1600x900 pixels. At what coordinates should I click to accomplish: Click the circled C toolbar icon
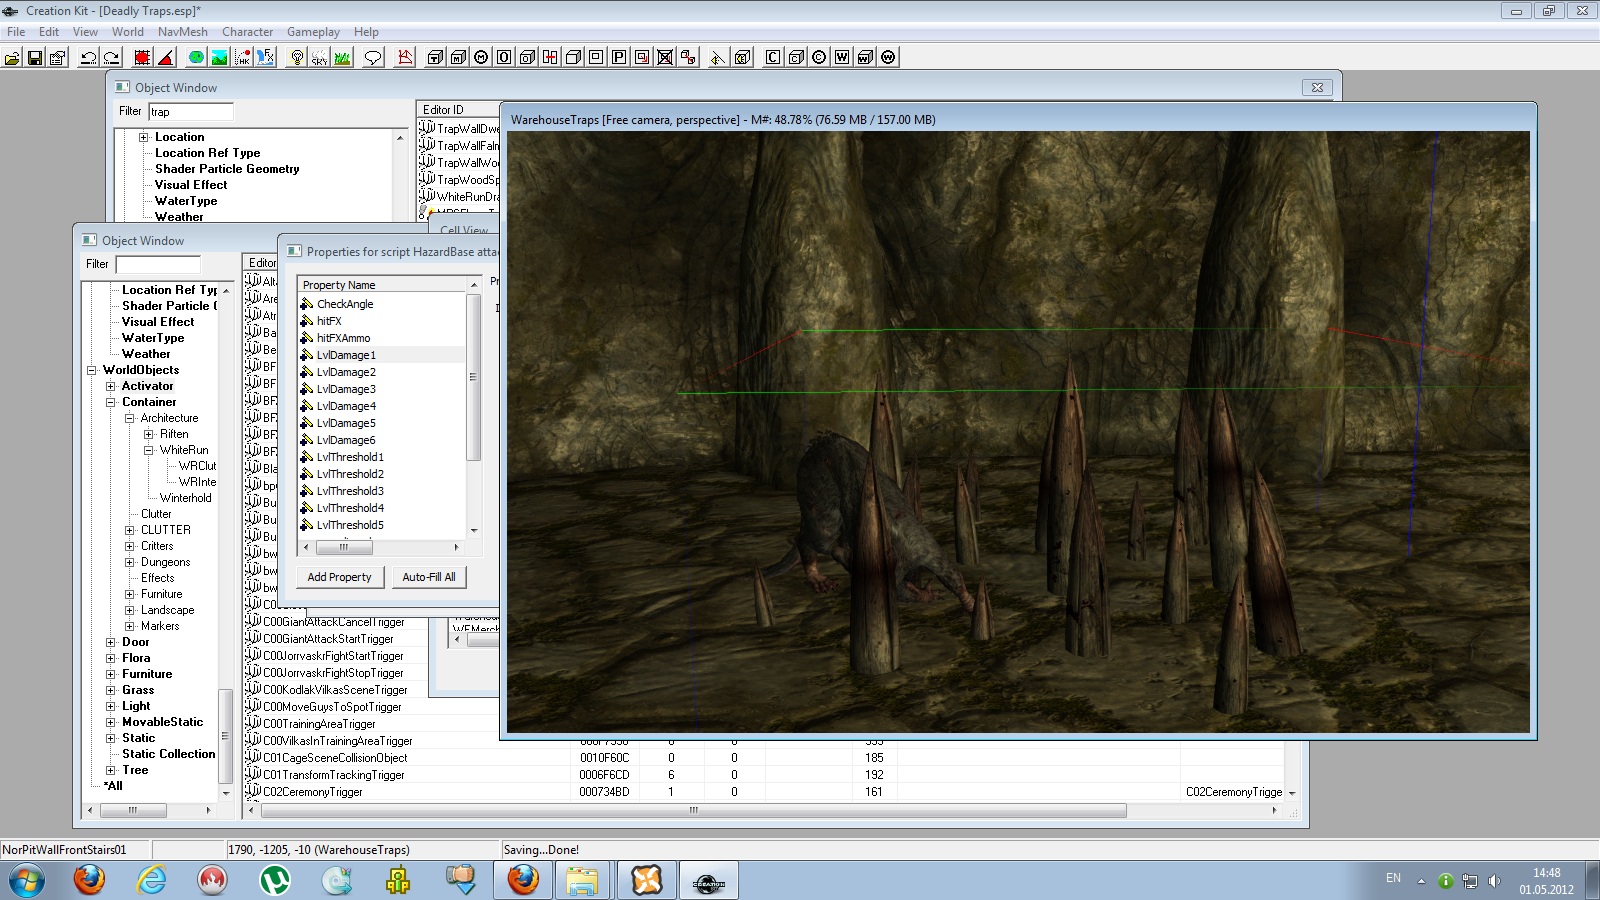click(819, 57)
